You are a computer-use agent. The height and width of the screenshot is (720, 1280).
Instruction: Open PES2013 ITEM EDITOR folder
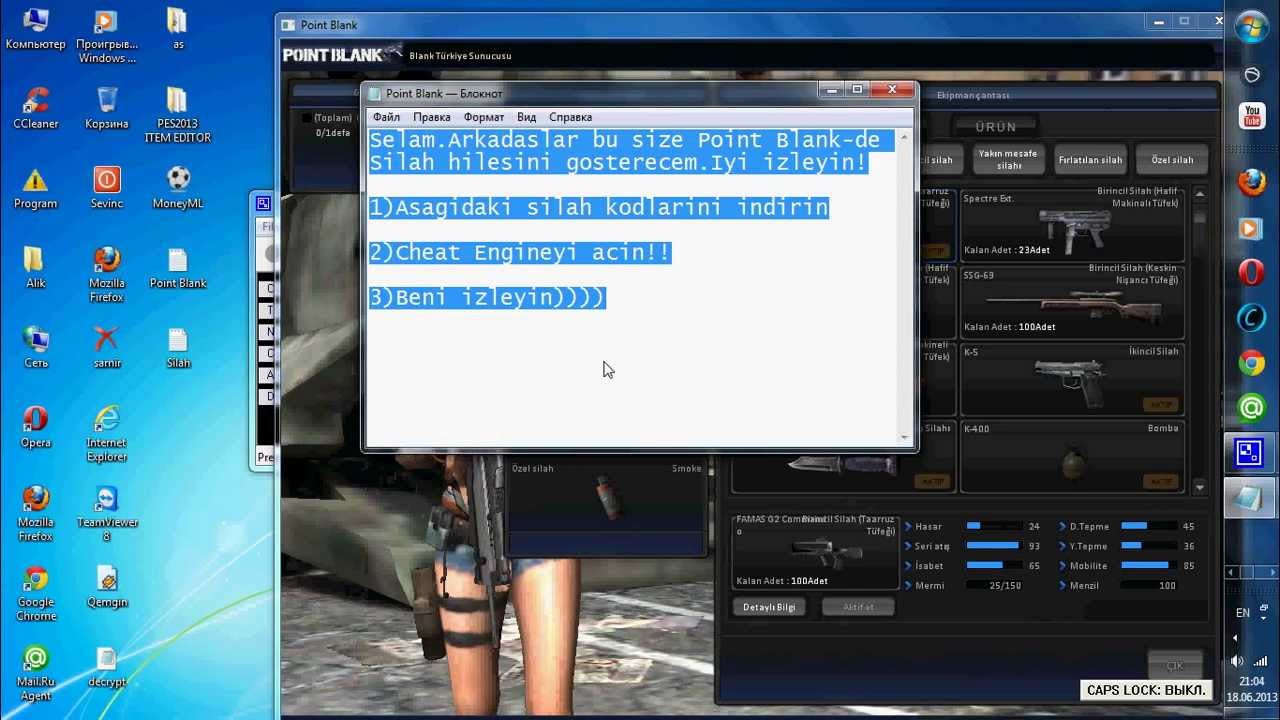[x=178, y=116]
